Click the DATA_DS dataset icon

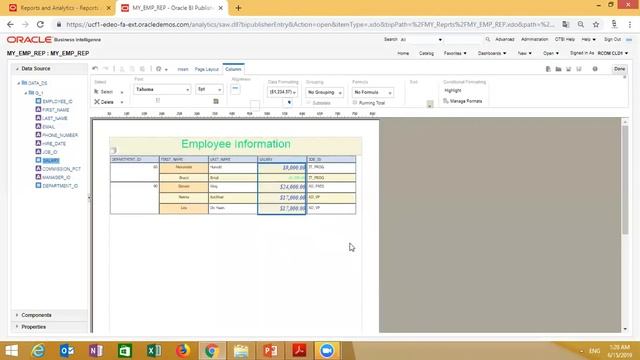point(24,82)
